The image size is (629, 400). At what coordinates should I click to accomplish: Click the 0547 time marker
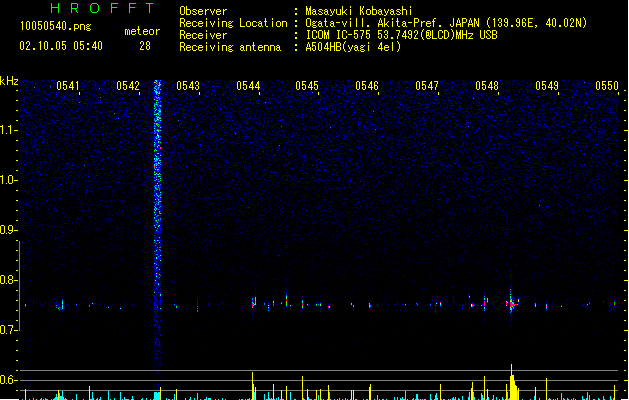coord(427,86)
